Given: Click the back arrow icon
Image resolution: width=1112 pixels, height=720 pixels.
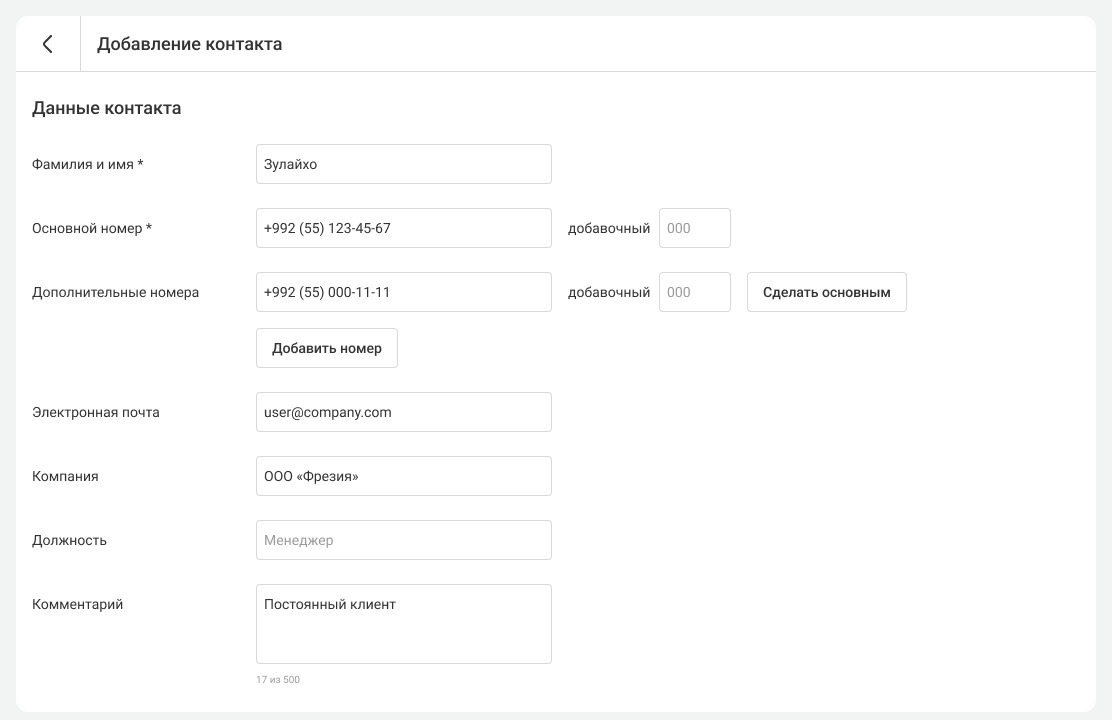Looking at the screenshot, I should pyautogui.click(x=47, y=44).
